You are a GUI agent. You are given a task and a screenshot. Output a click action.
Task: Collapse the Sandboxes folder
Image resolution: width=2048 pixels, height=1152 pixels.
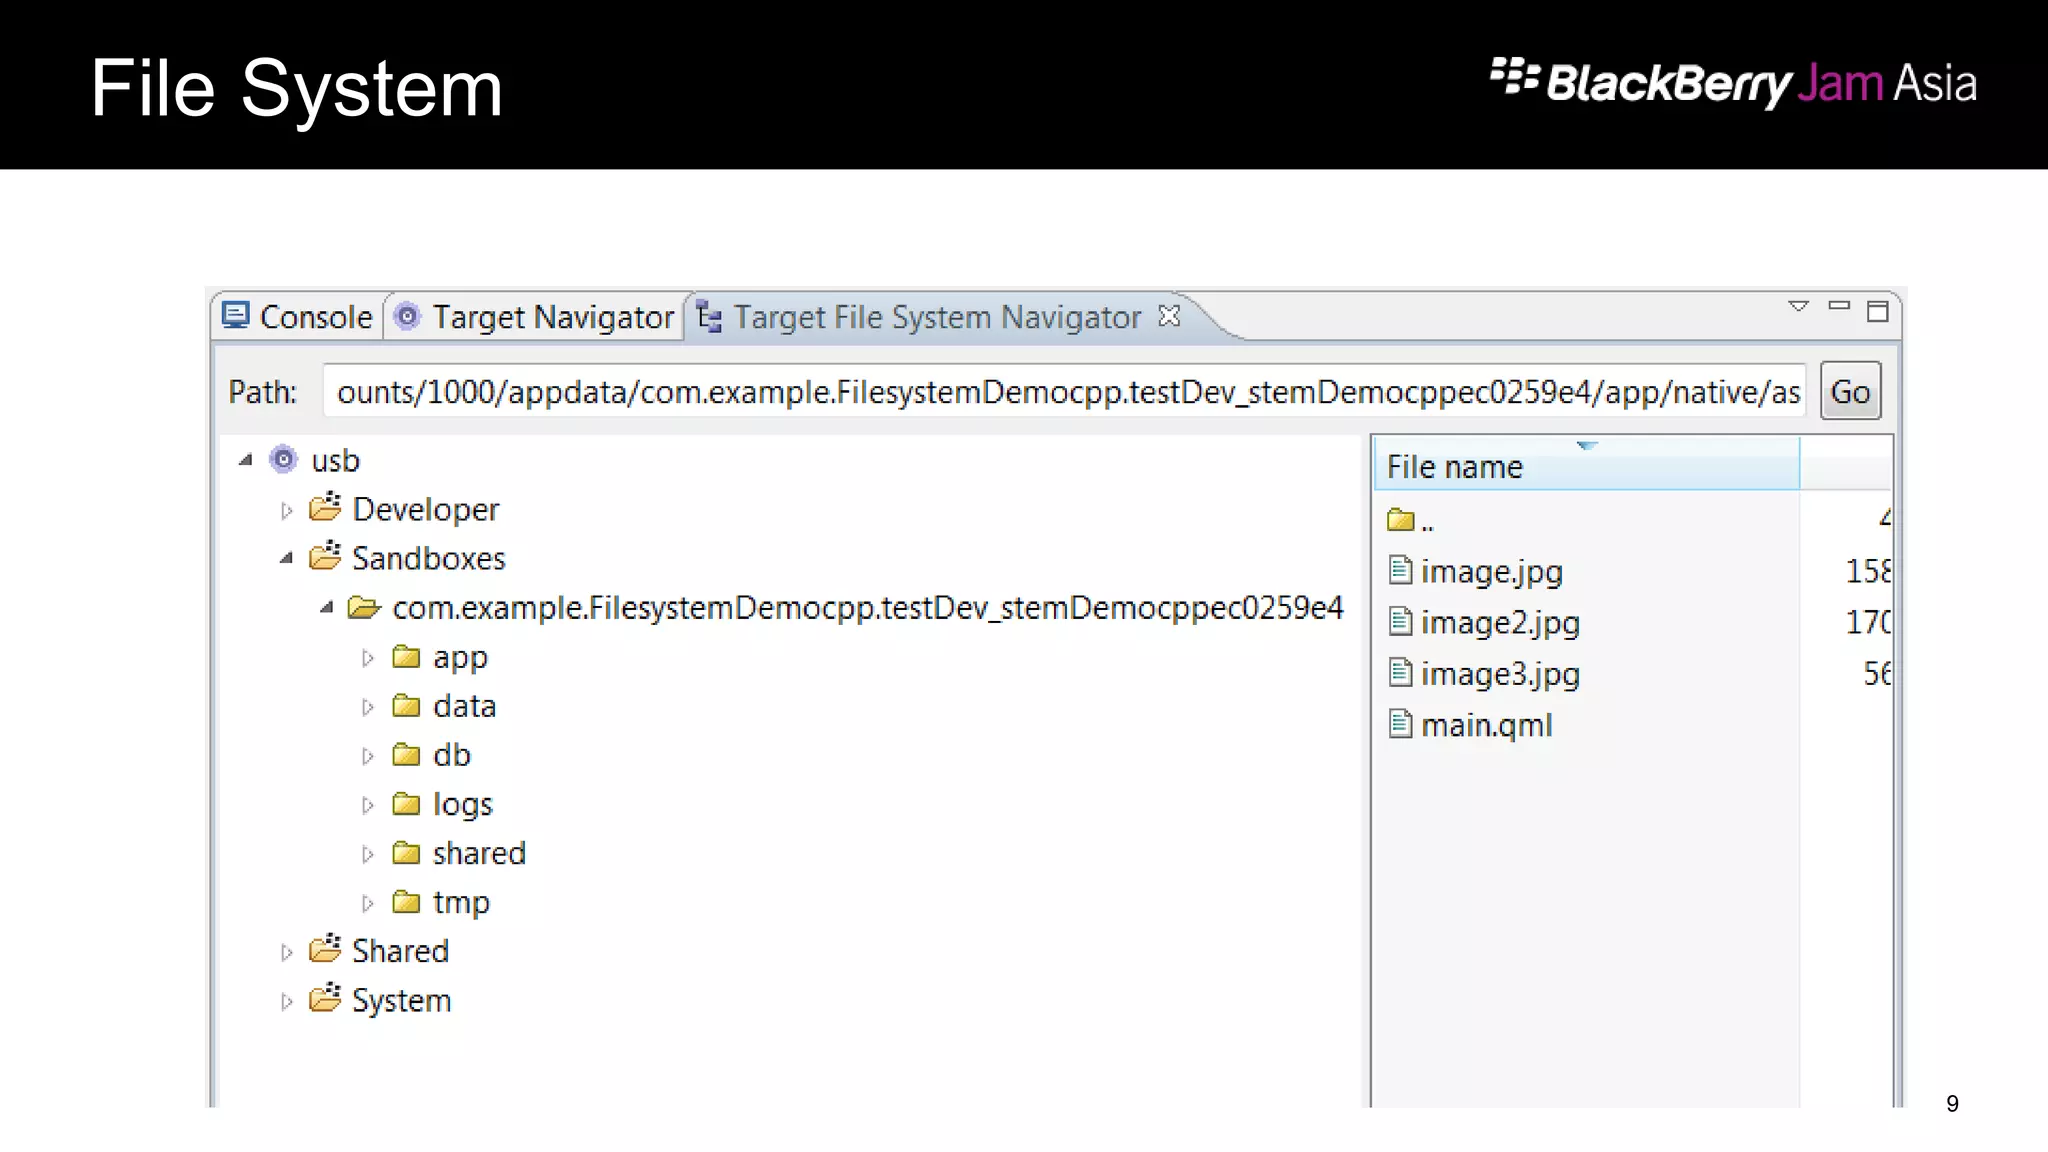click(x=287, y=558)
